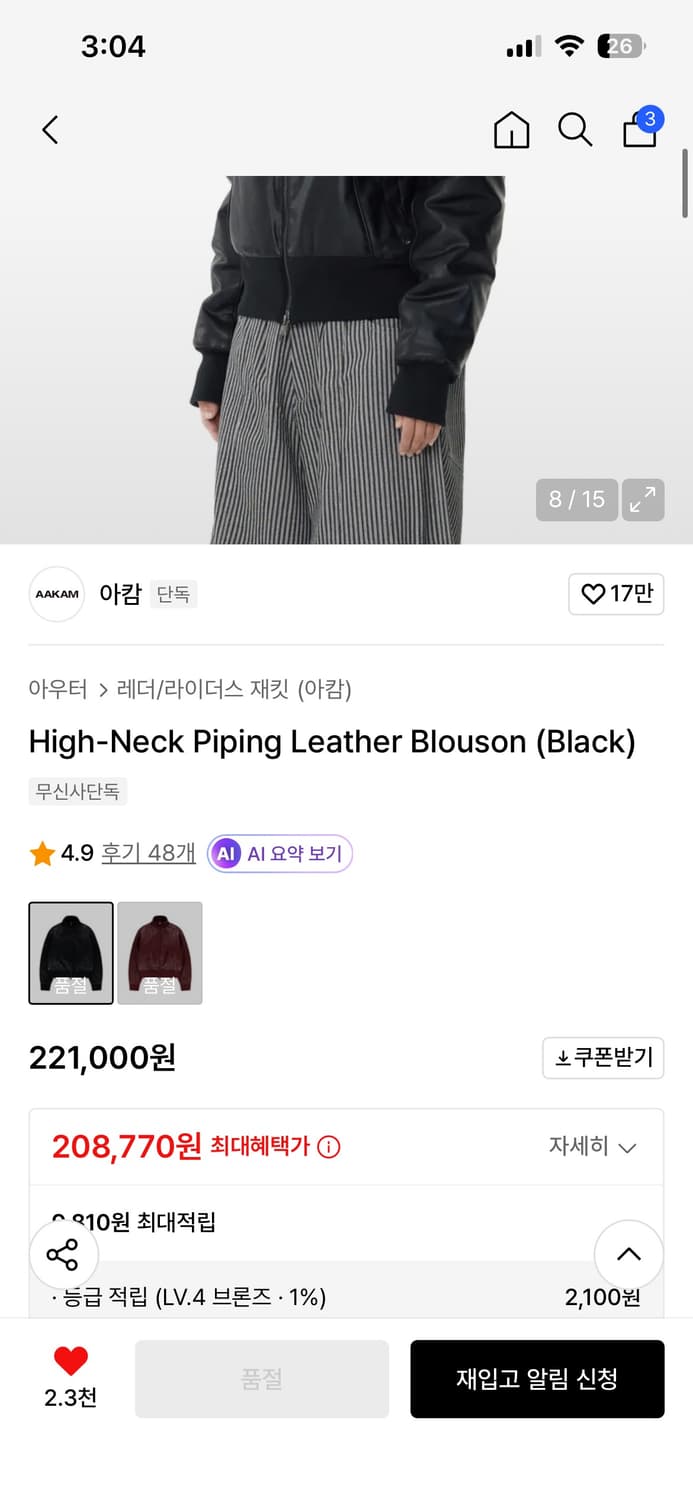Tap 재입고 알림 신청 button
This screenshot has width=693, height=1500.
[537, 1379]
